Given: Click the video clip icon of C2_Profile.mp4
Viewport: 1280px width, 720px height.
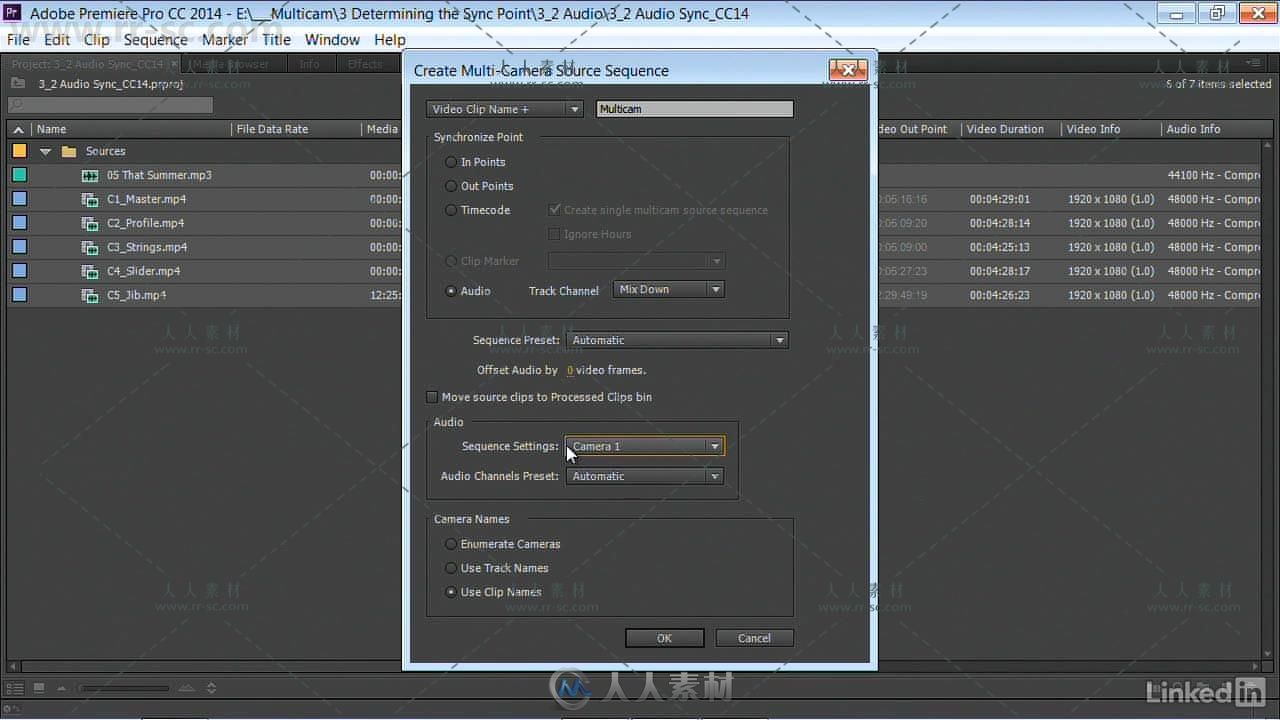Looking at the screenshot, I should 90,223.
